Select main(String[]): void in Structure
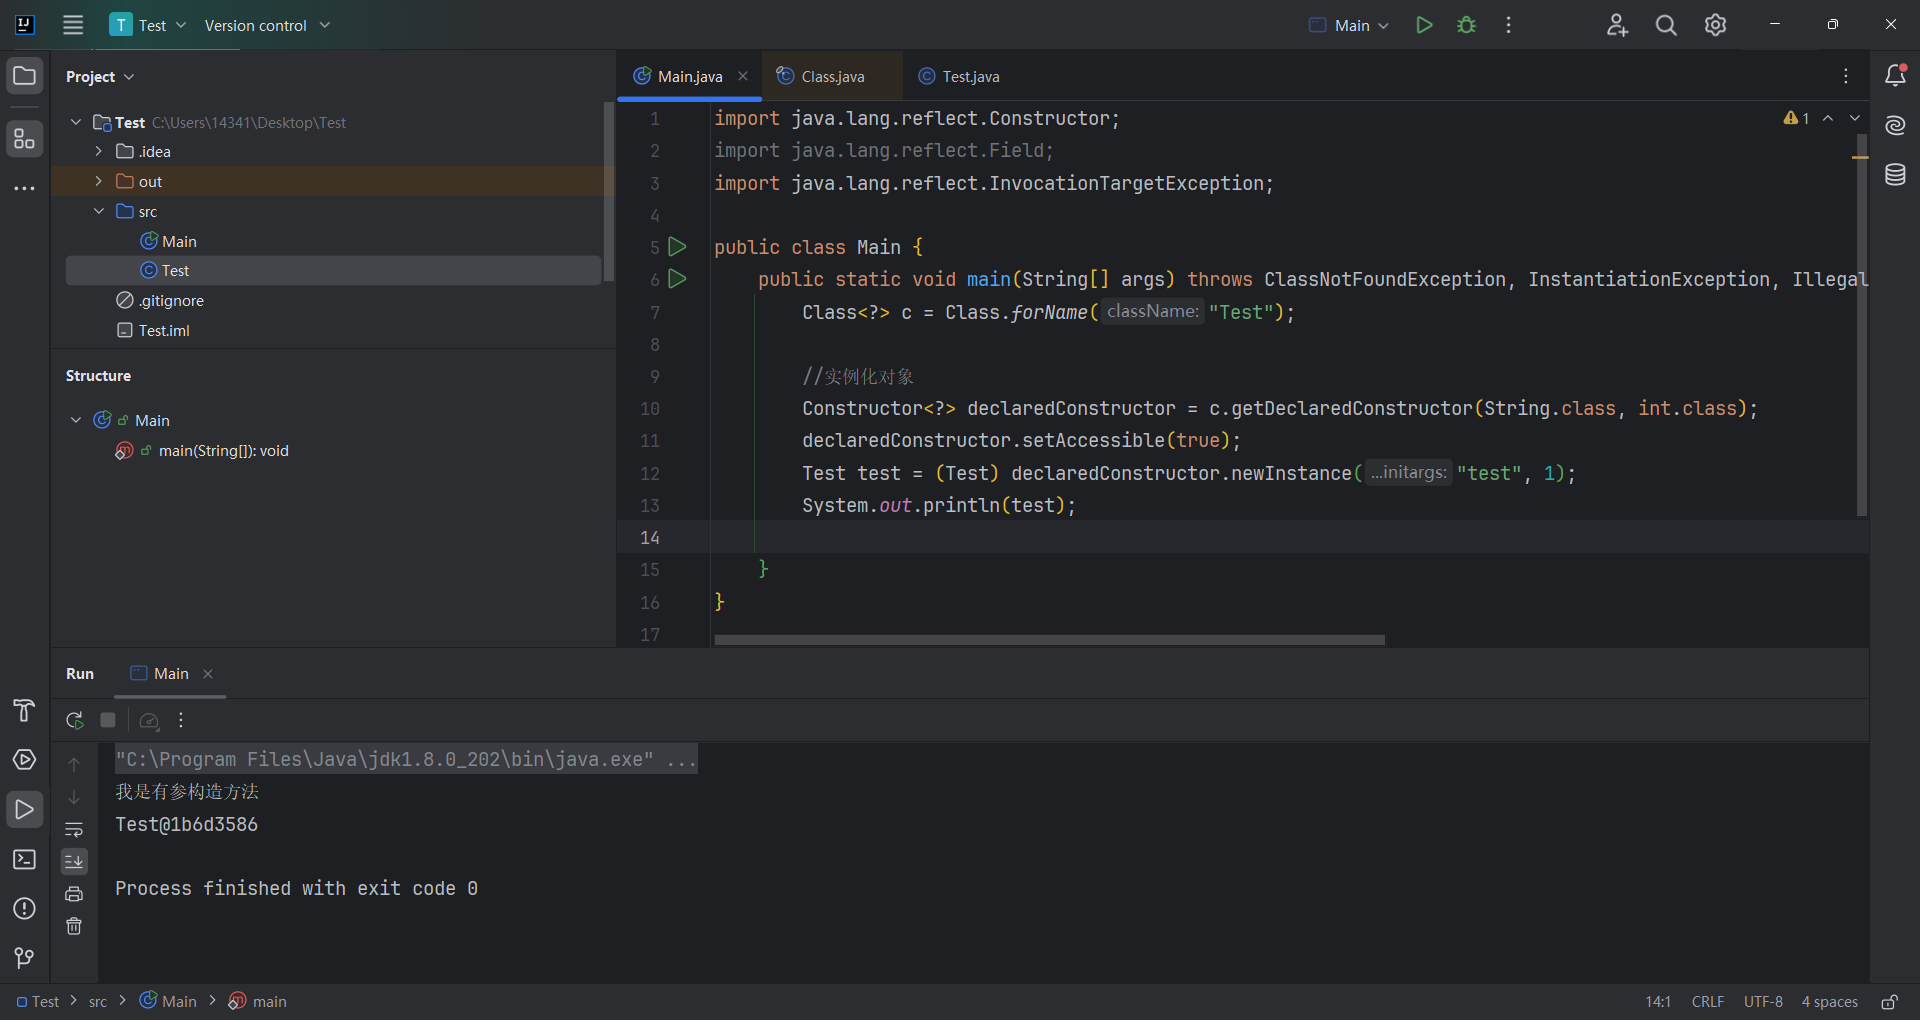Screen dimensions: 1920x1020 [x=223, y=451]
